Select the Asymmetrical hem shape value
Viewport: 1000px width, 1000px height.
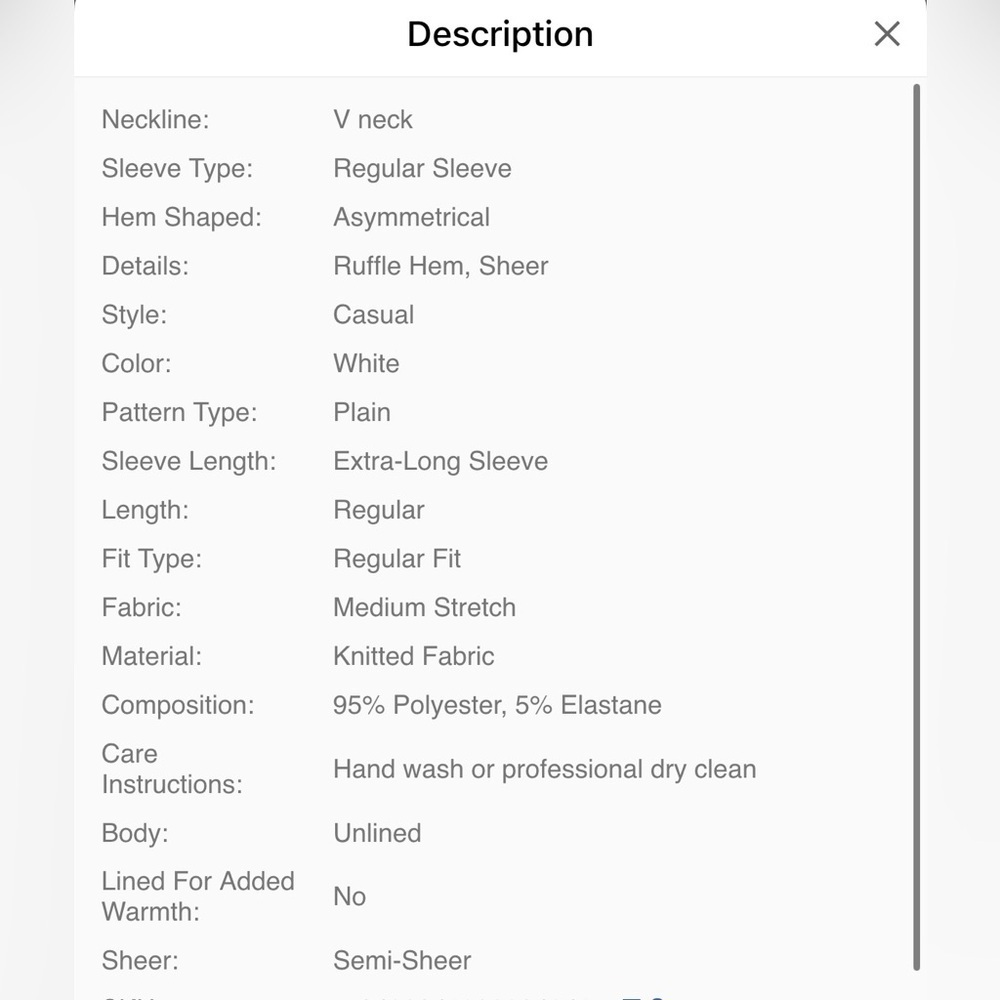click(x=411, y=217)
